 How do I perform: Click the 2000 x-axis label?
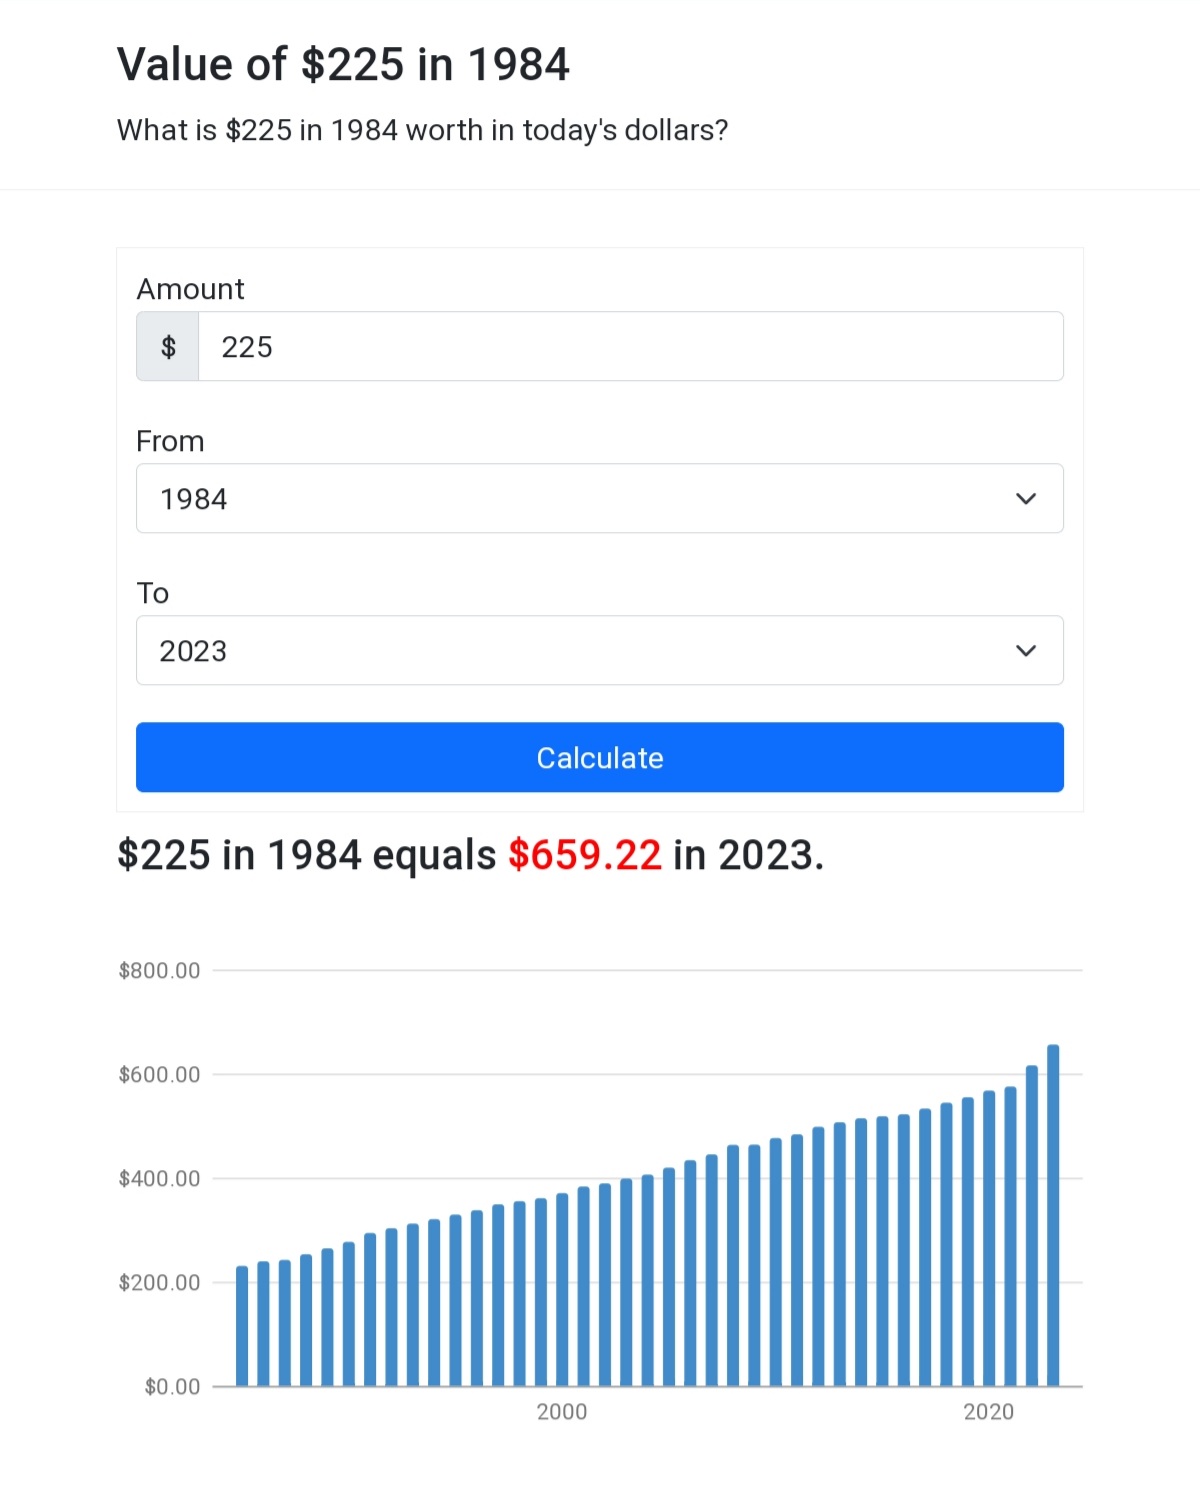pos(562,1412)
